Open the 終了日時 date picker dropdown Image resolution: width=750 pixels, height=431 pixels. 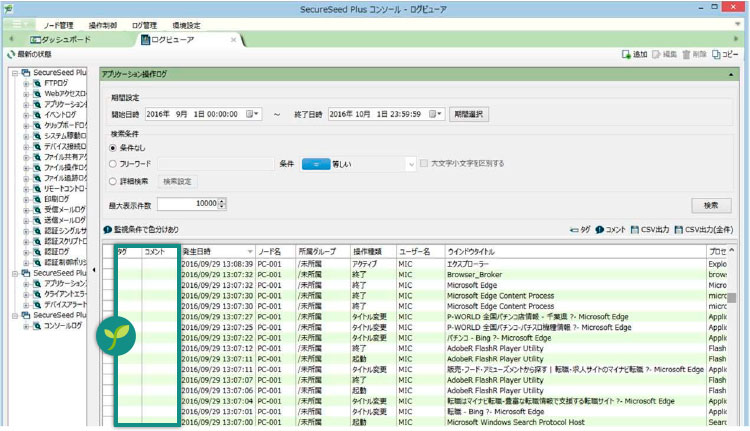436,114
